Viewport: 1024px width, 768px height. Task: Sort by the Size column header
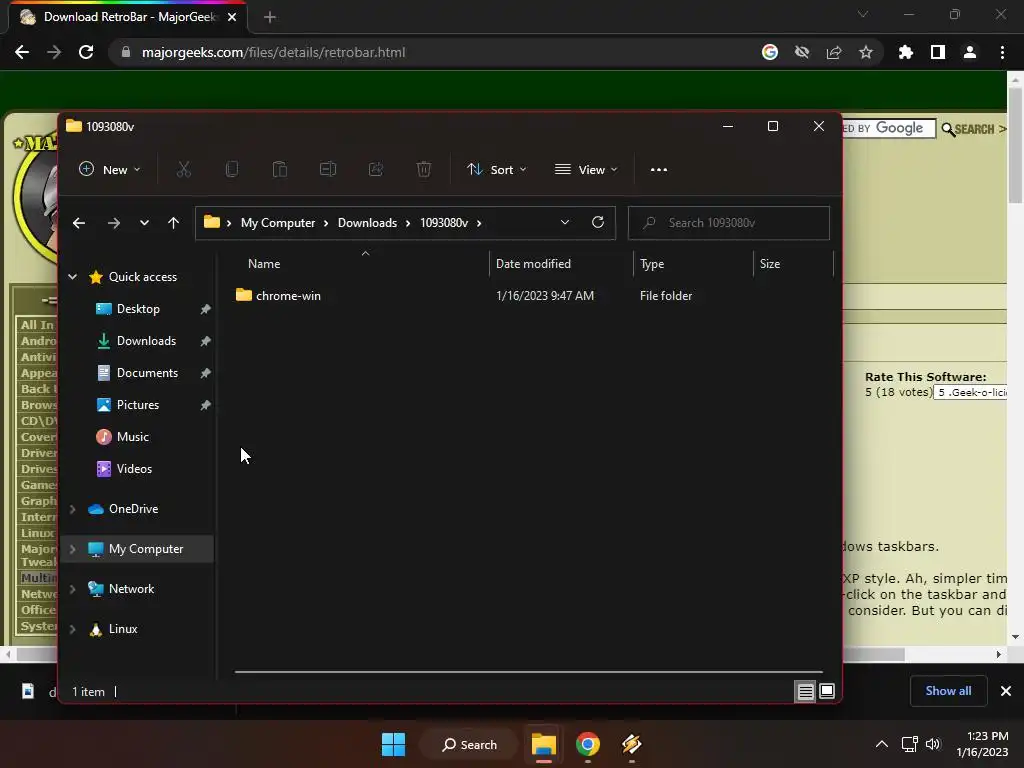pyautogui.click(x=770, y=264)
